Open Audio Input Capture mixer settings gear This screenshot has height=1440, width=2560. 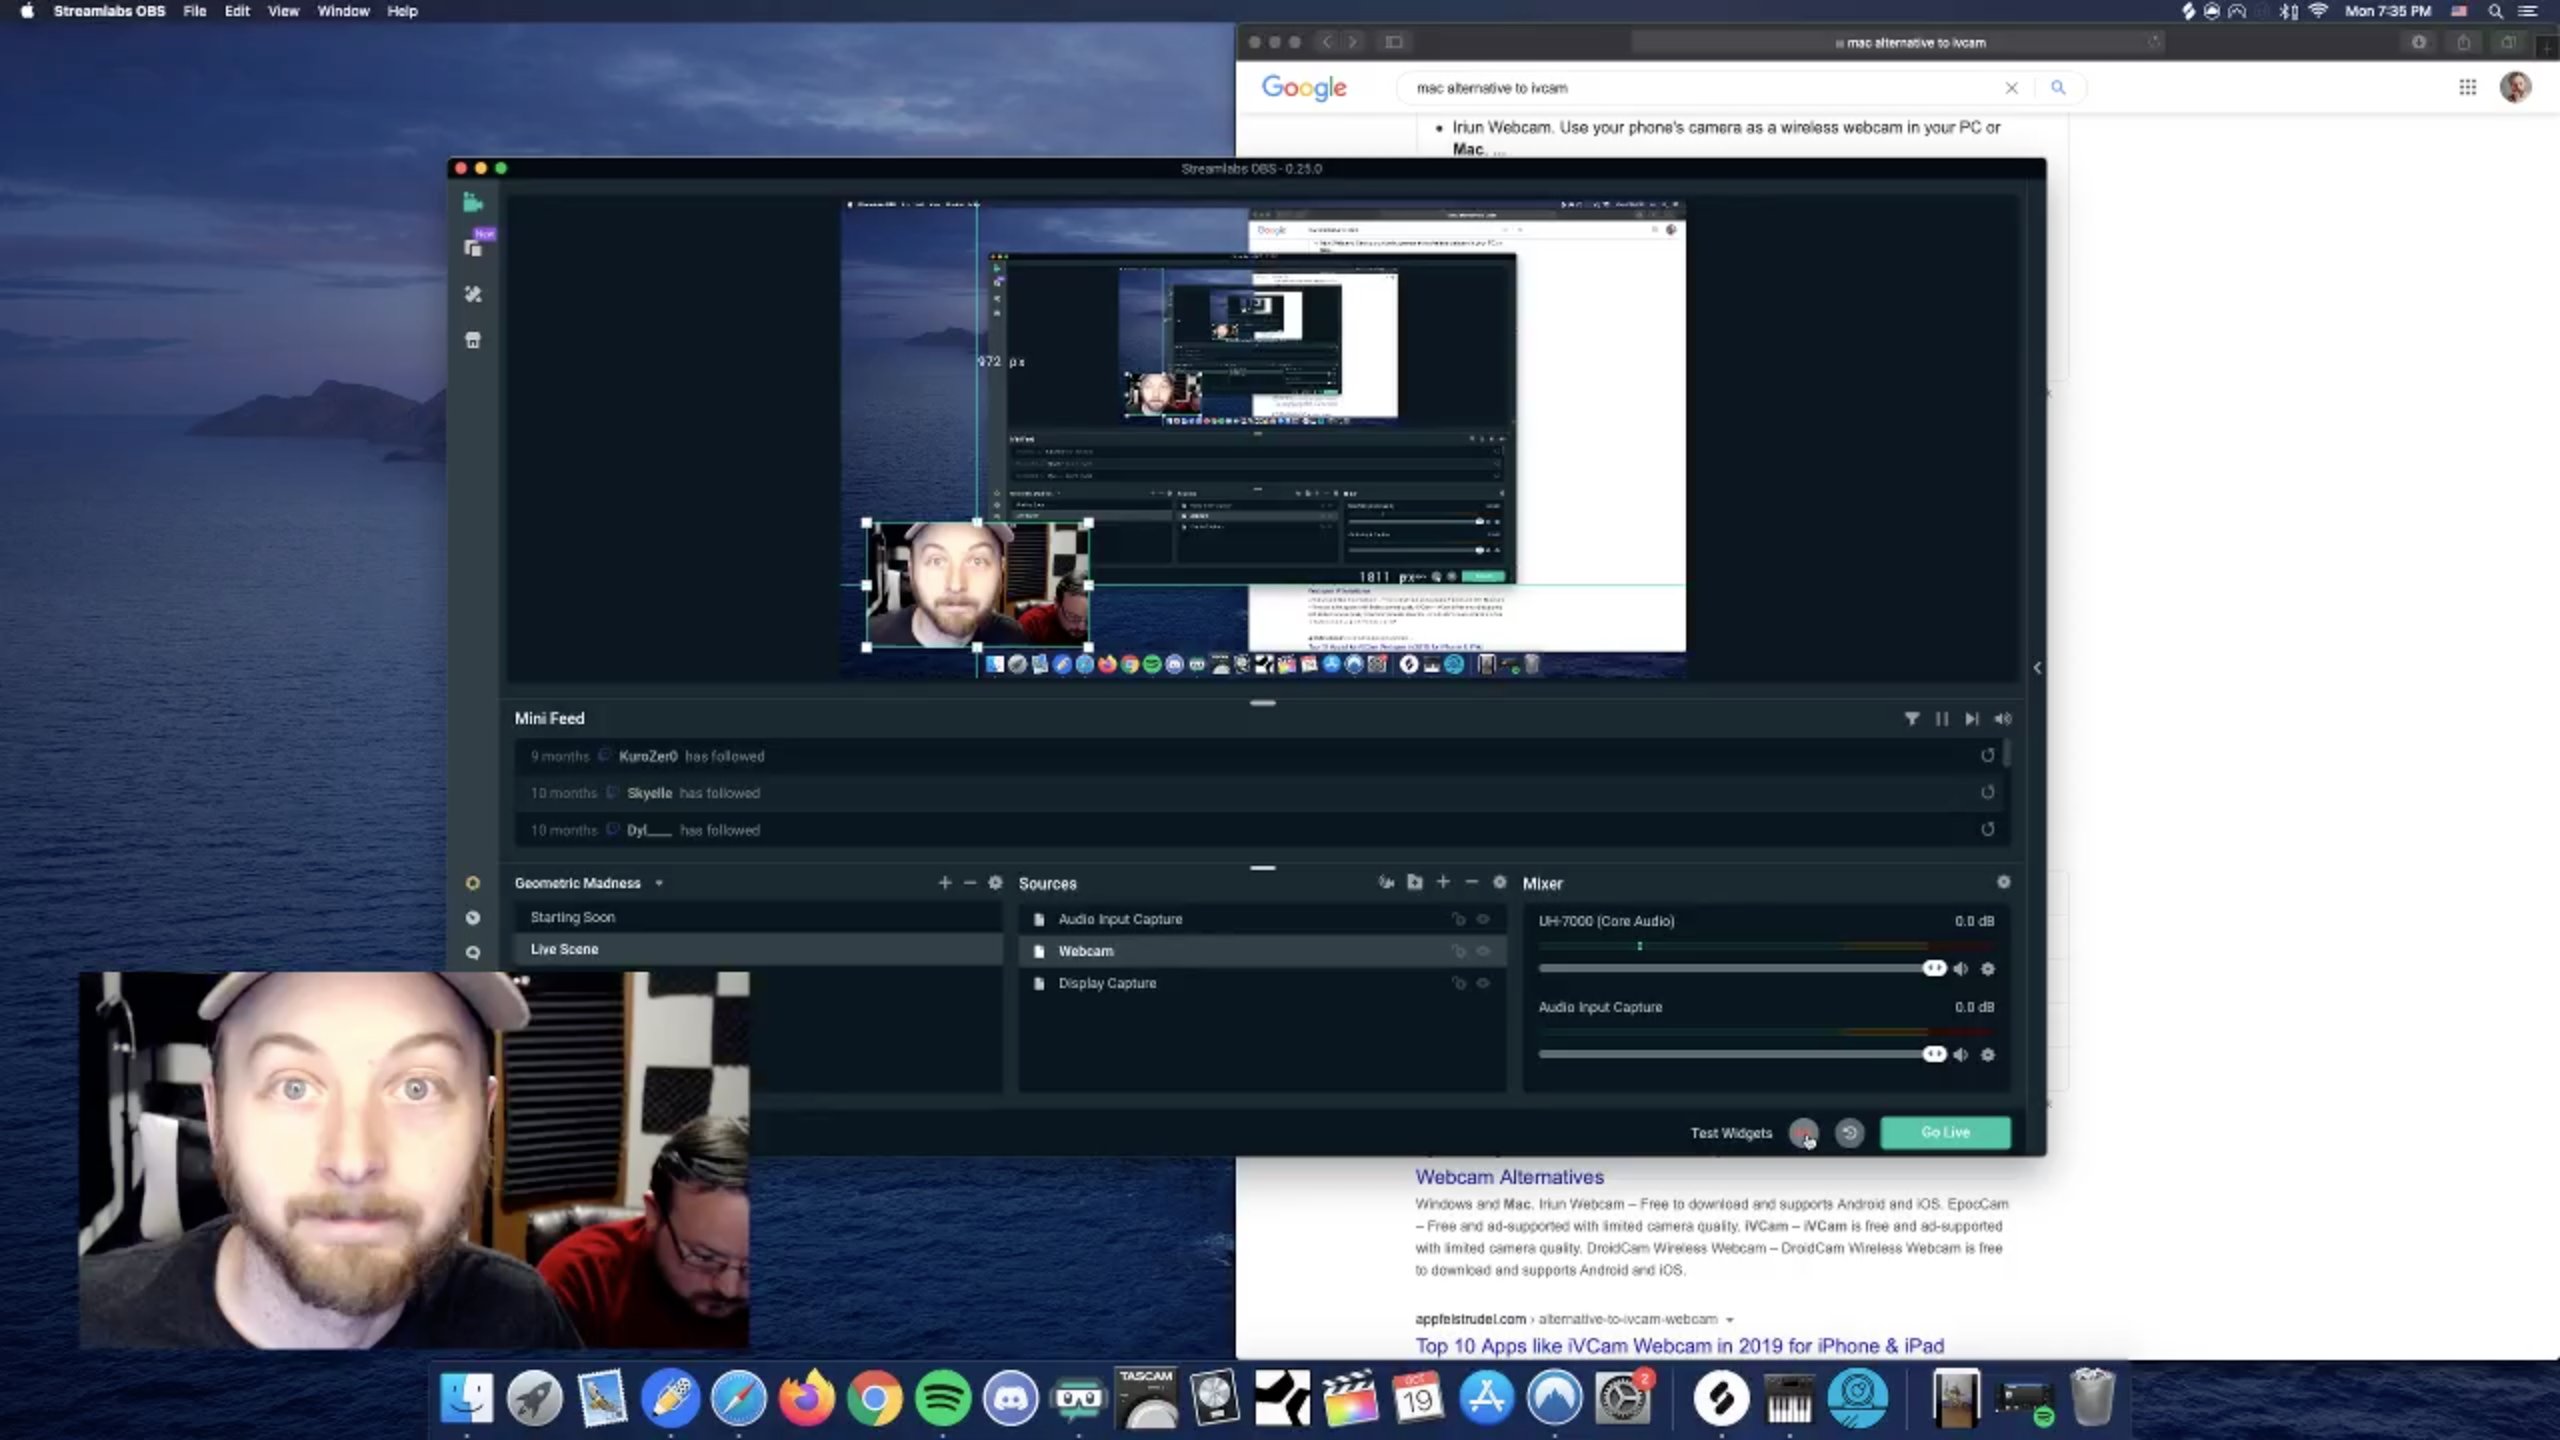tap(1988, 1054)
